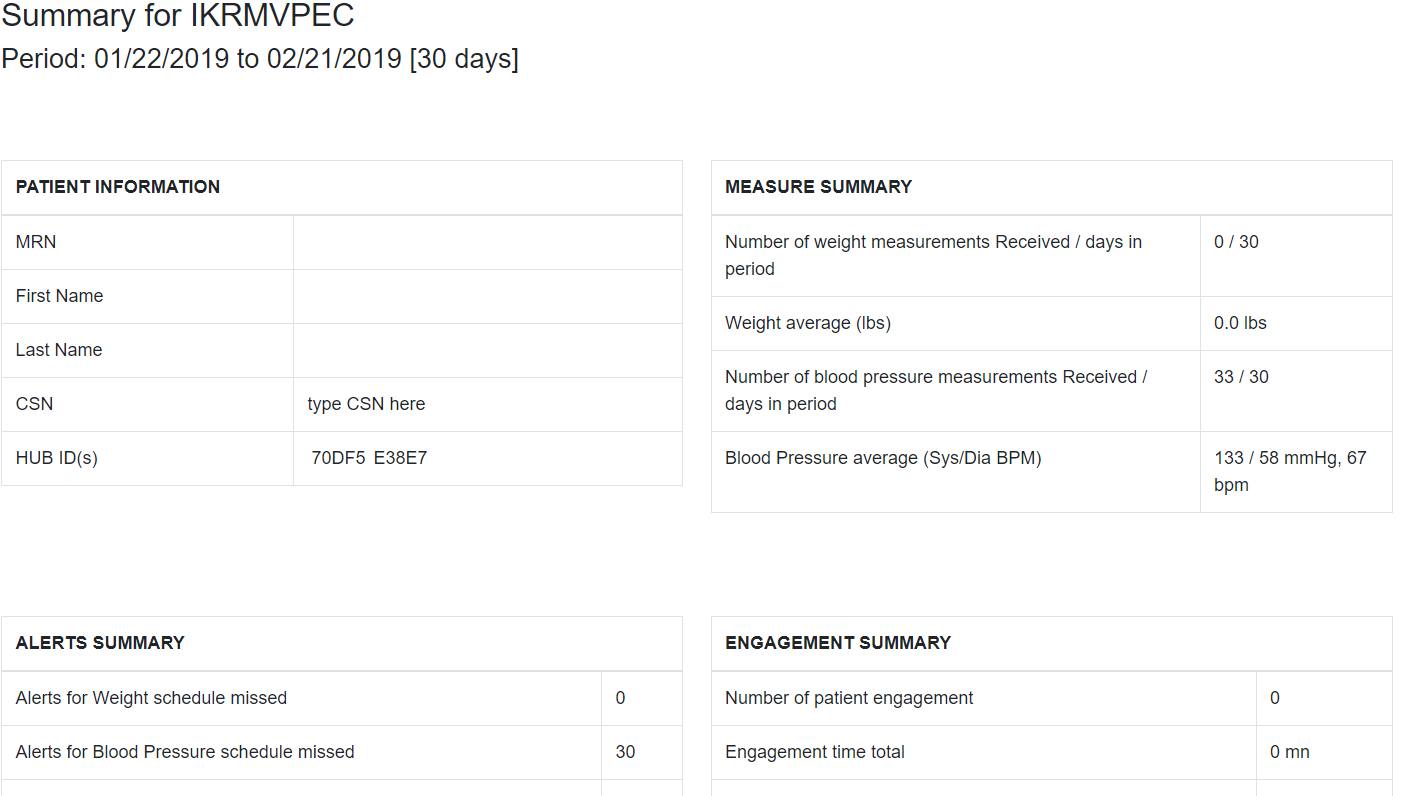Image resolution: width=1402 pixels, height=796 pixels.
Task: Click the Blood Pressure average value
Action: click(x=1290, y=471)
